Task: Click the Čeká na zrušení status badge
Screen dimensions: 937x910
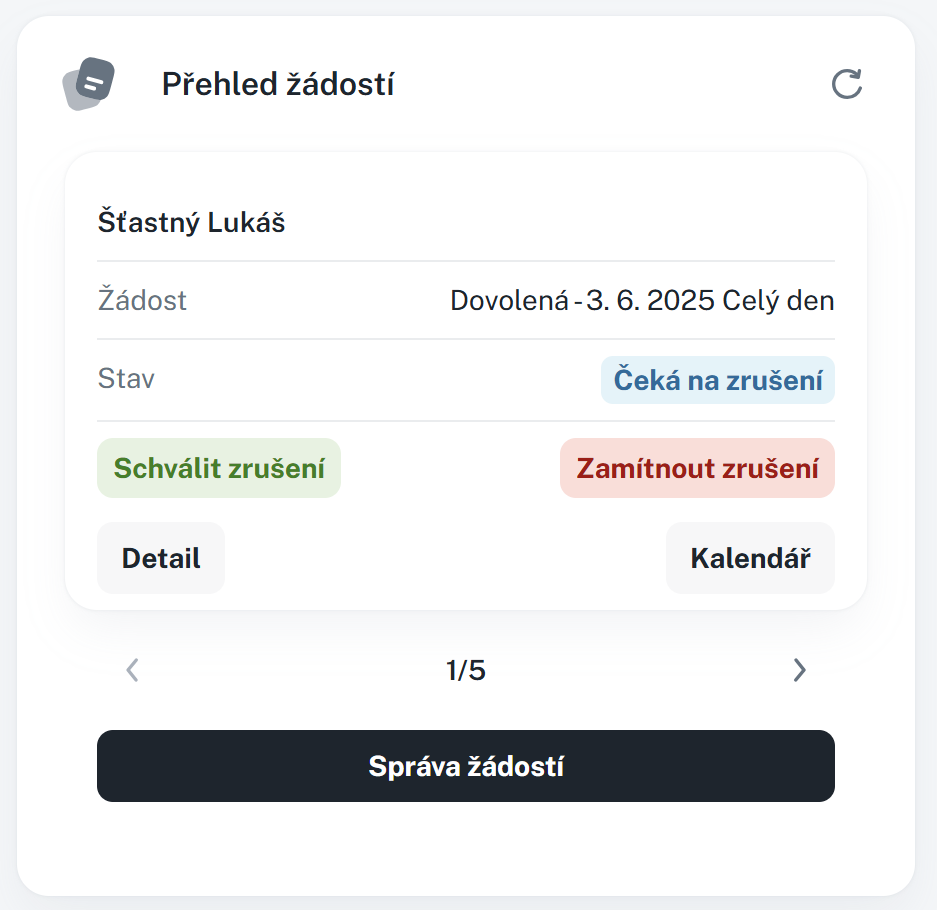Action: point(717,380)
